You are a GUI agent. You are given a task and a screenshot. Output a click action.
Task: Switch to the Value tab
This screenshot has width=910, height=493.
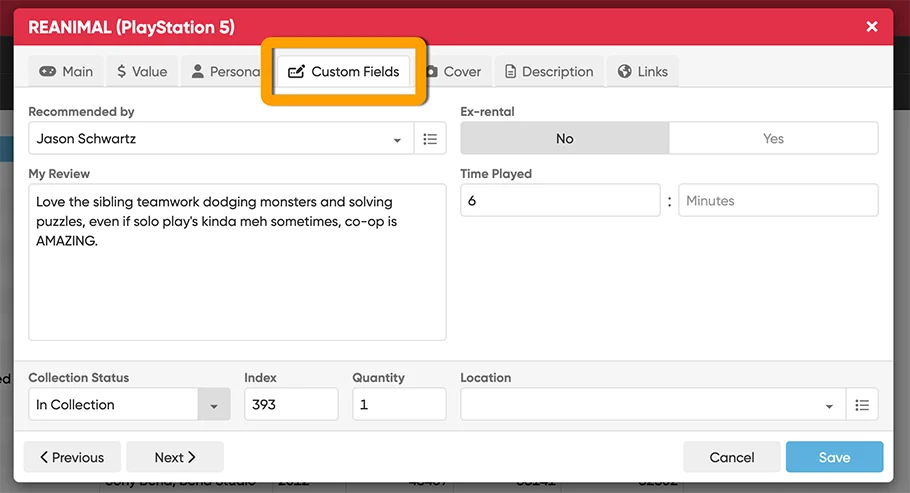coord(142,72)
